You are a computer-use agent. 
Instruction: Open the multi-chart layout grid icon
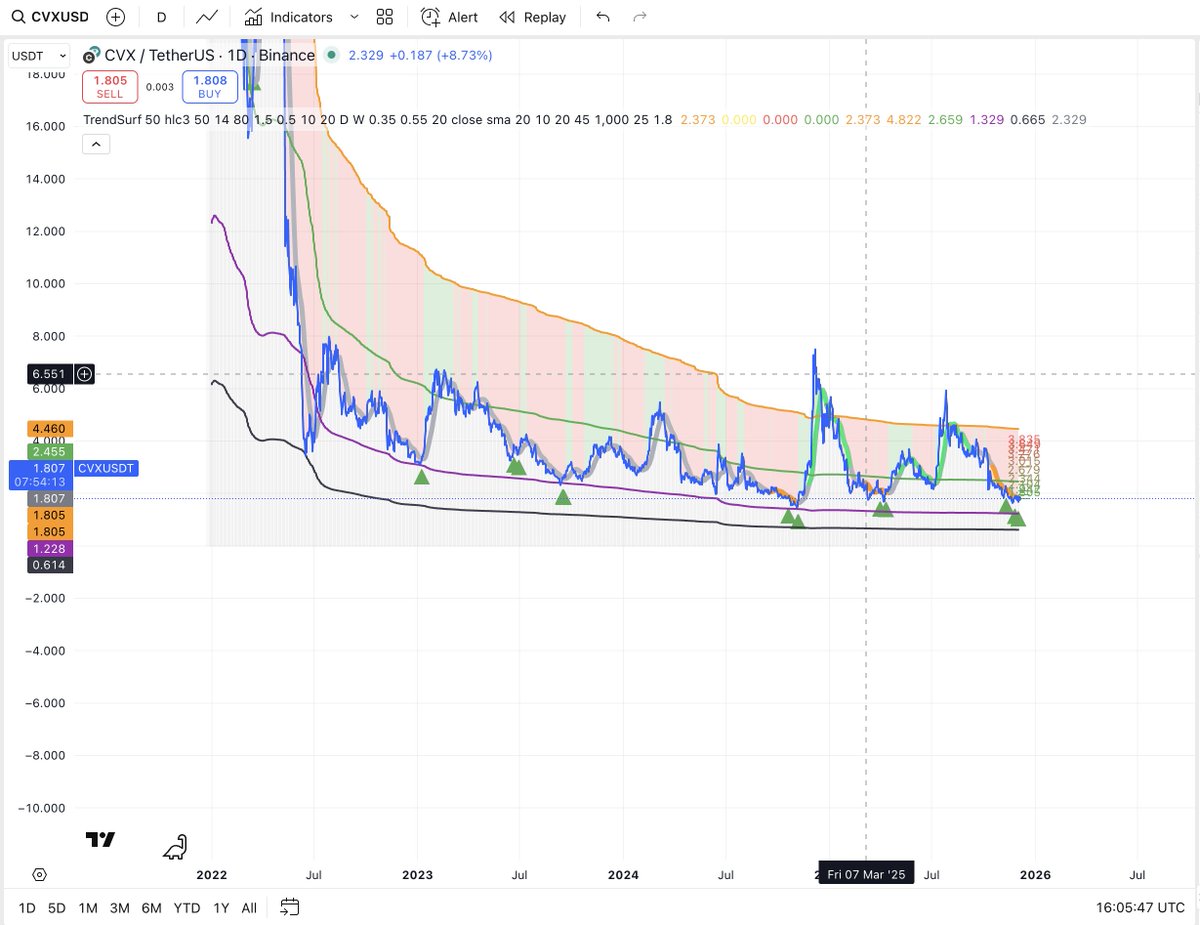(x=385, y=16)
